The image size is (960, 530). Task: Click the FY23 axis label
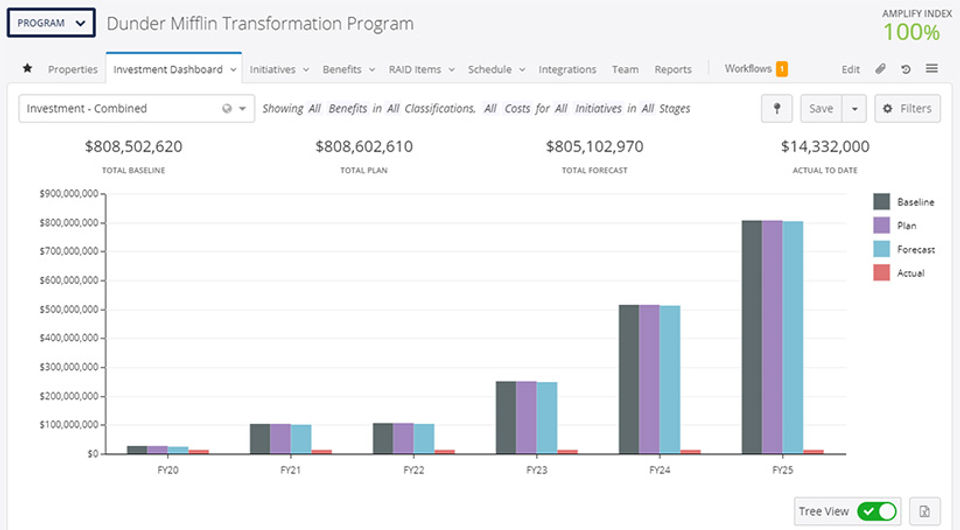(536, 470)
